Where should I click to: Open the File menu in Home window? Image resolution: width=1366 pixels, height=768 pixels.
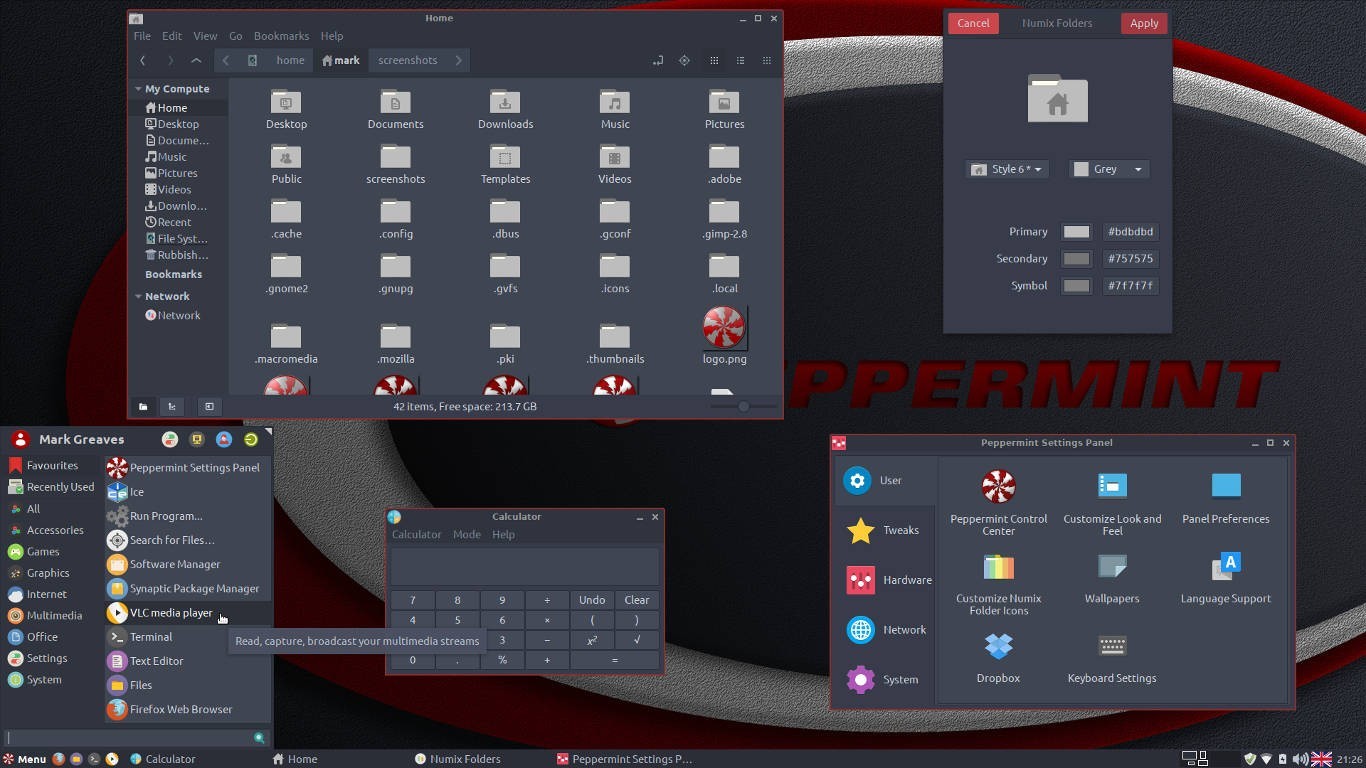pyautogui.click(x=143, y=36)
